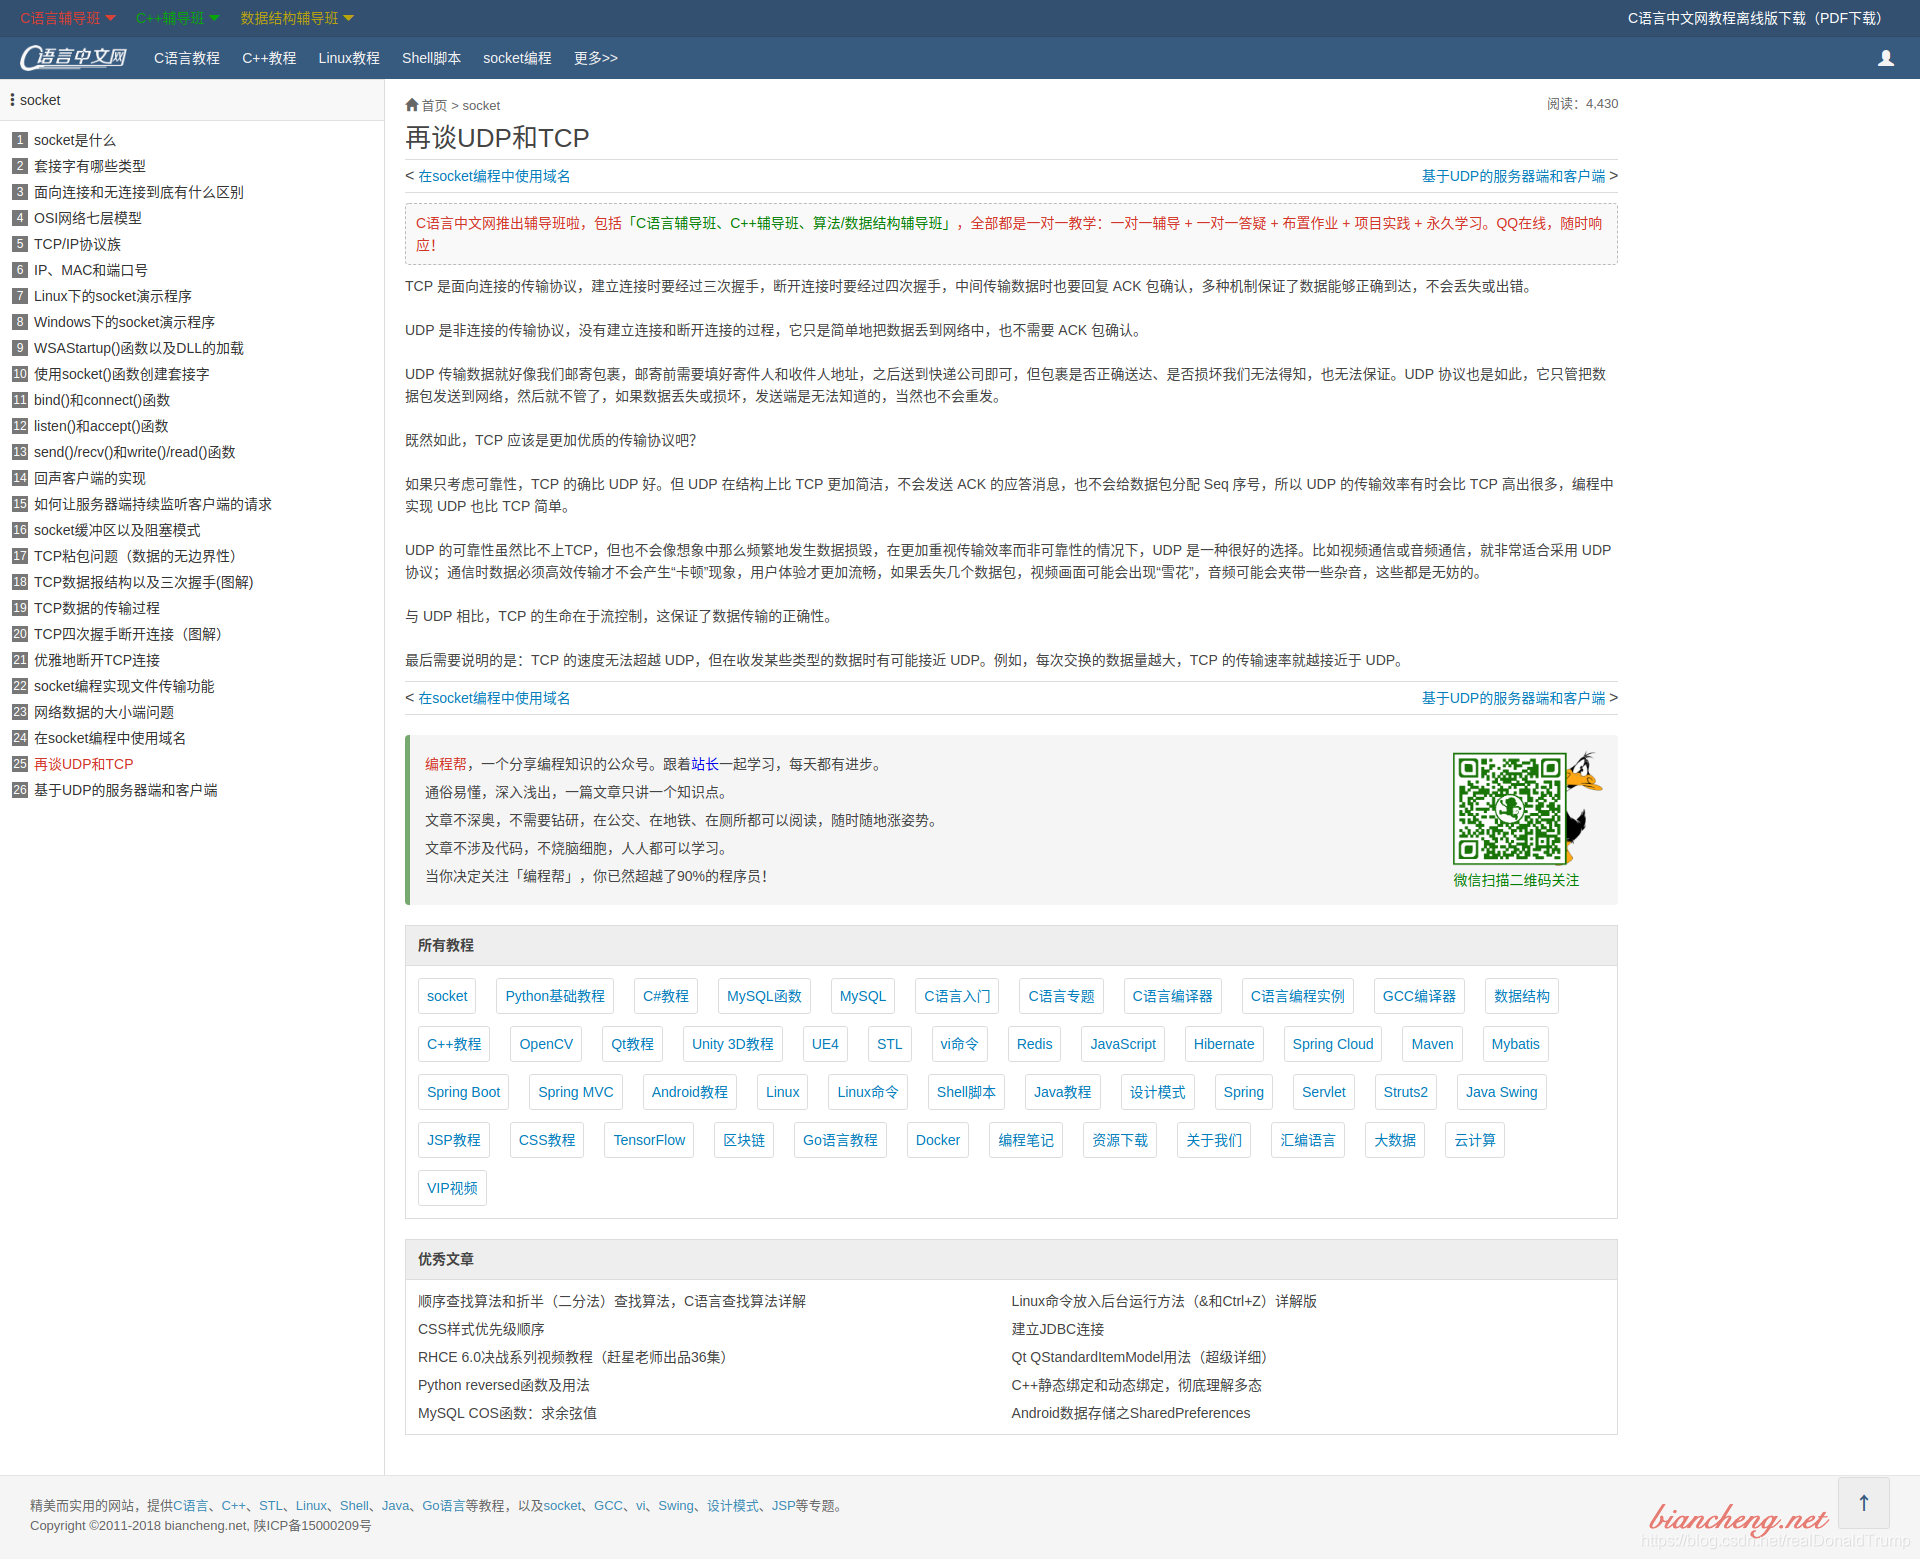Click the C语言中文网 site logo

point(74,58)
